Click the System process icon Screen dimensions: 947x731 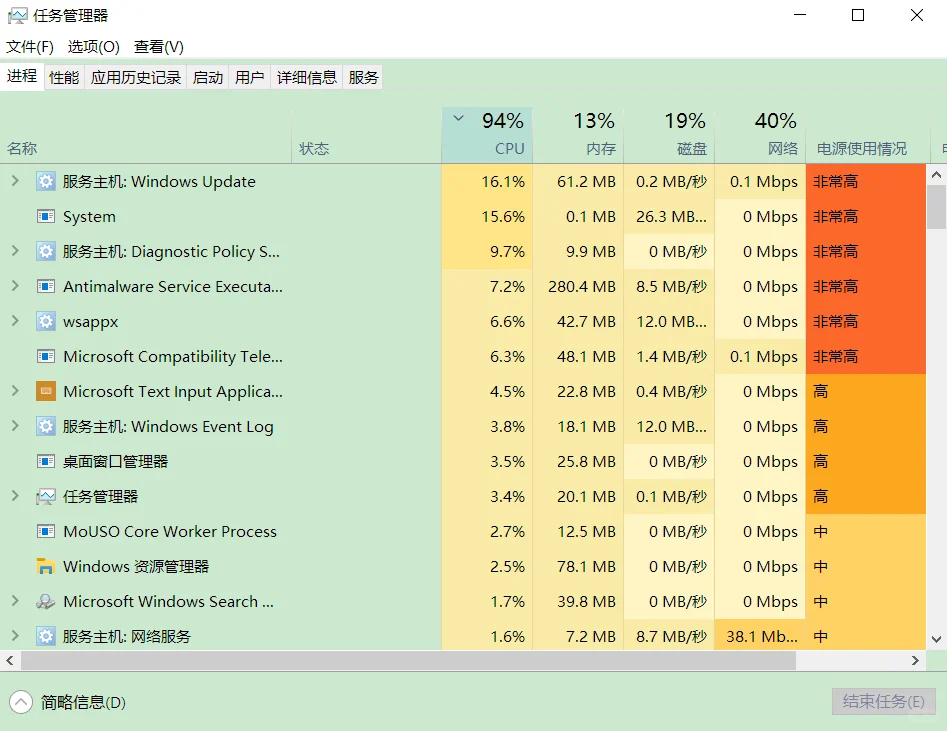pyautogui.click(x=44, y=216)
